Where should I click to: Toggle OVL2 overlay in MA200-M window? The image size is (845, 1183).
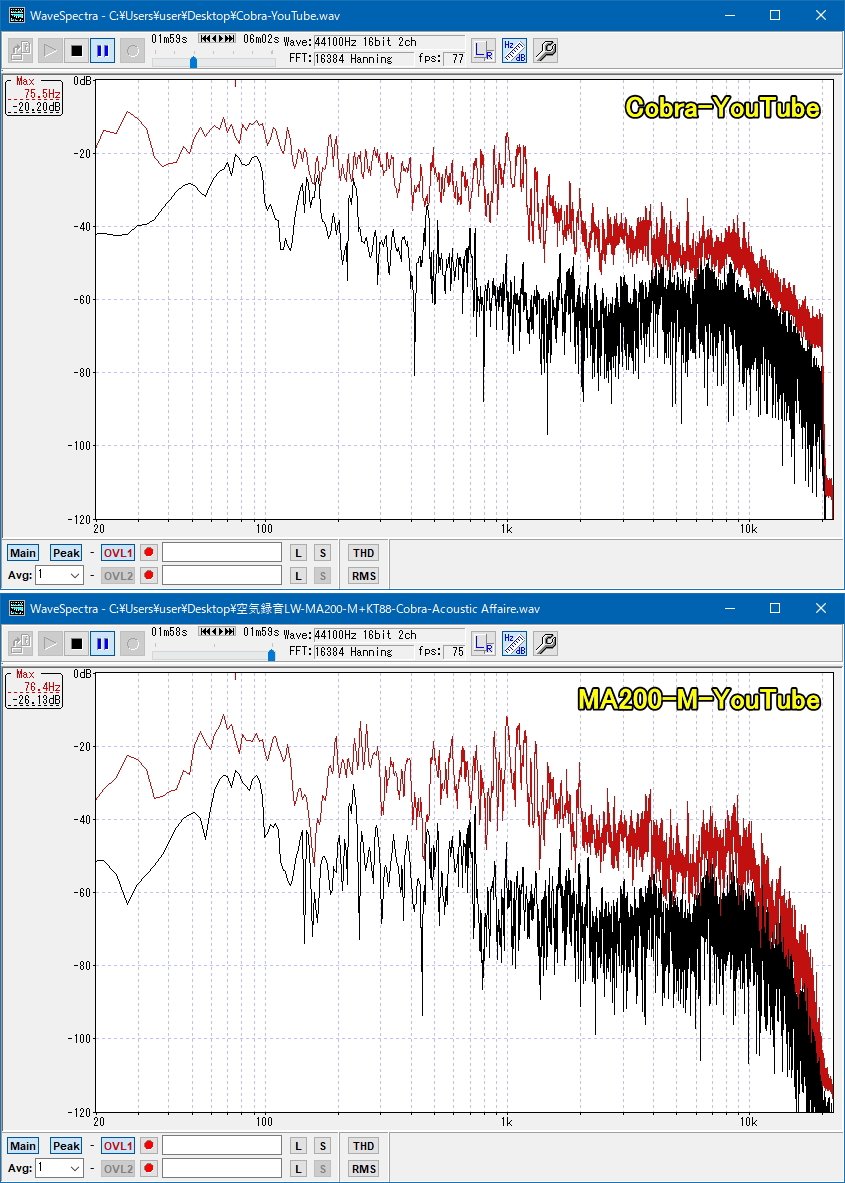pyautogui.click(x=118, y=1169)
